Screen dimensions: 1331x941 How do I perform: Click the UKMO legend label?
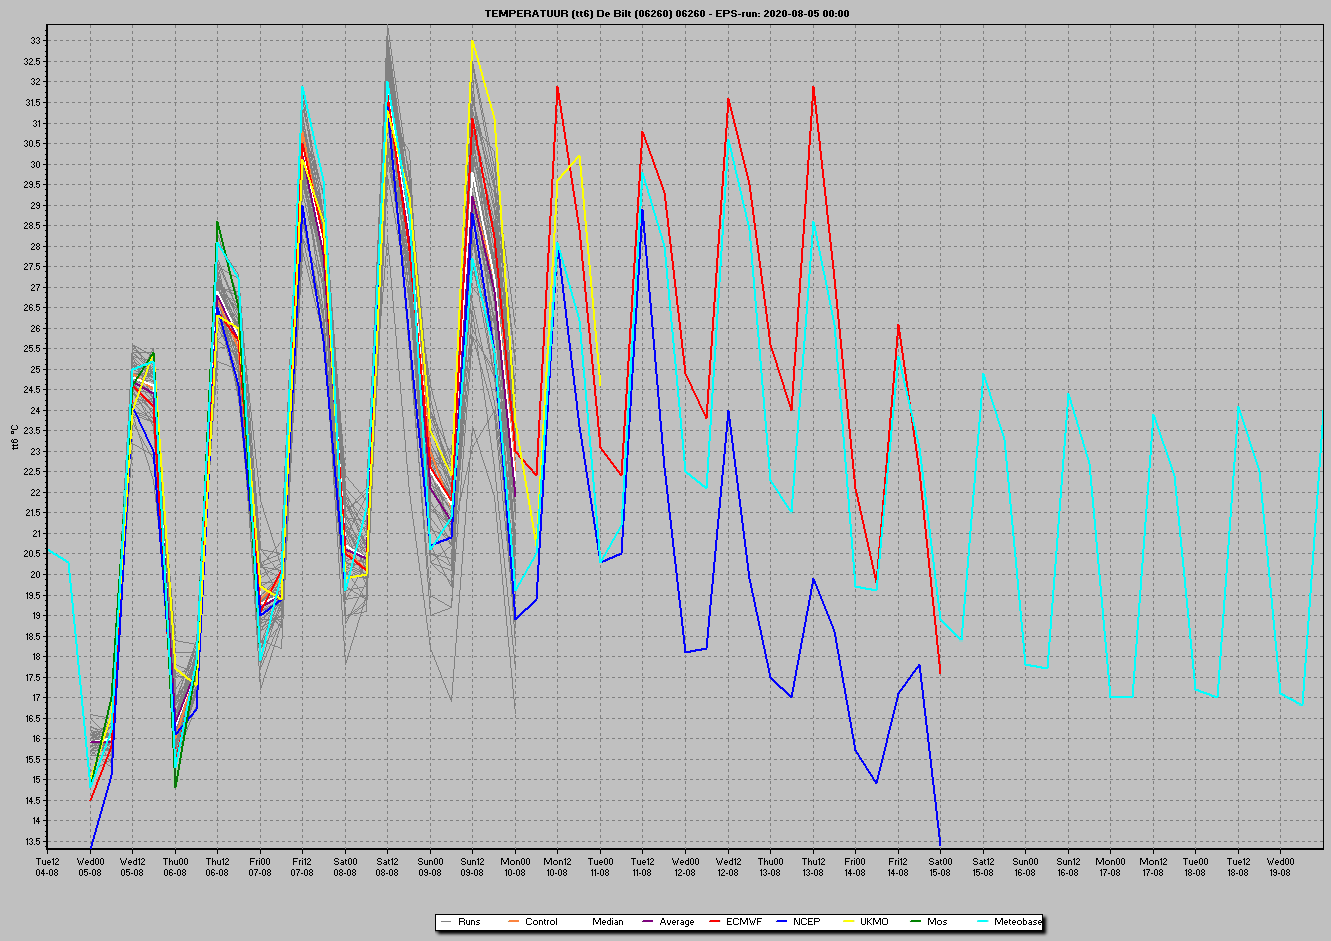pos(874,922)
